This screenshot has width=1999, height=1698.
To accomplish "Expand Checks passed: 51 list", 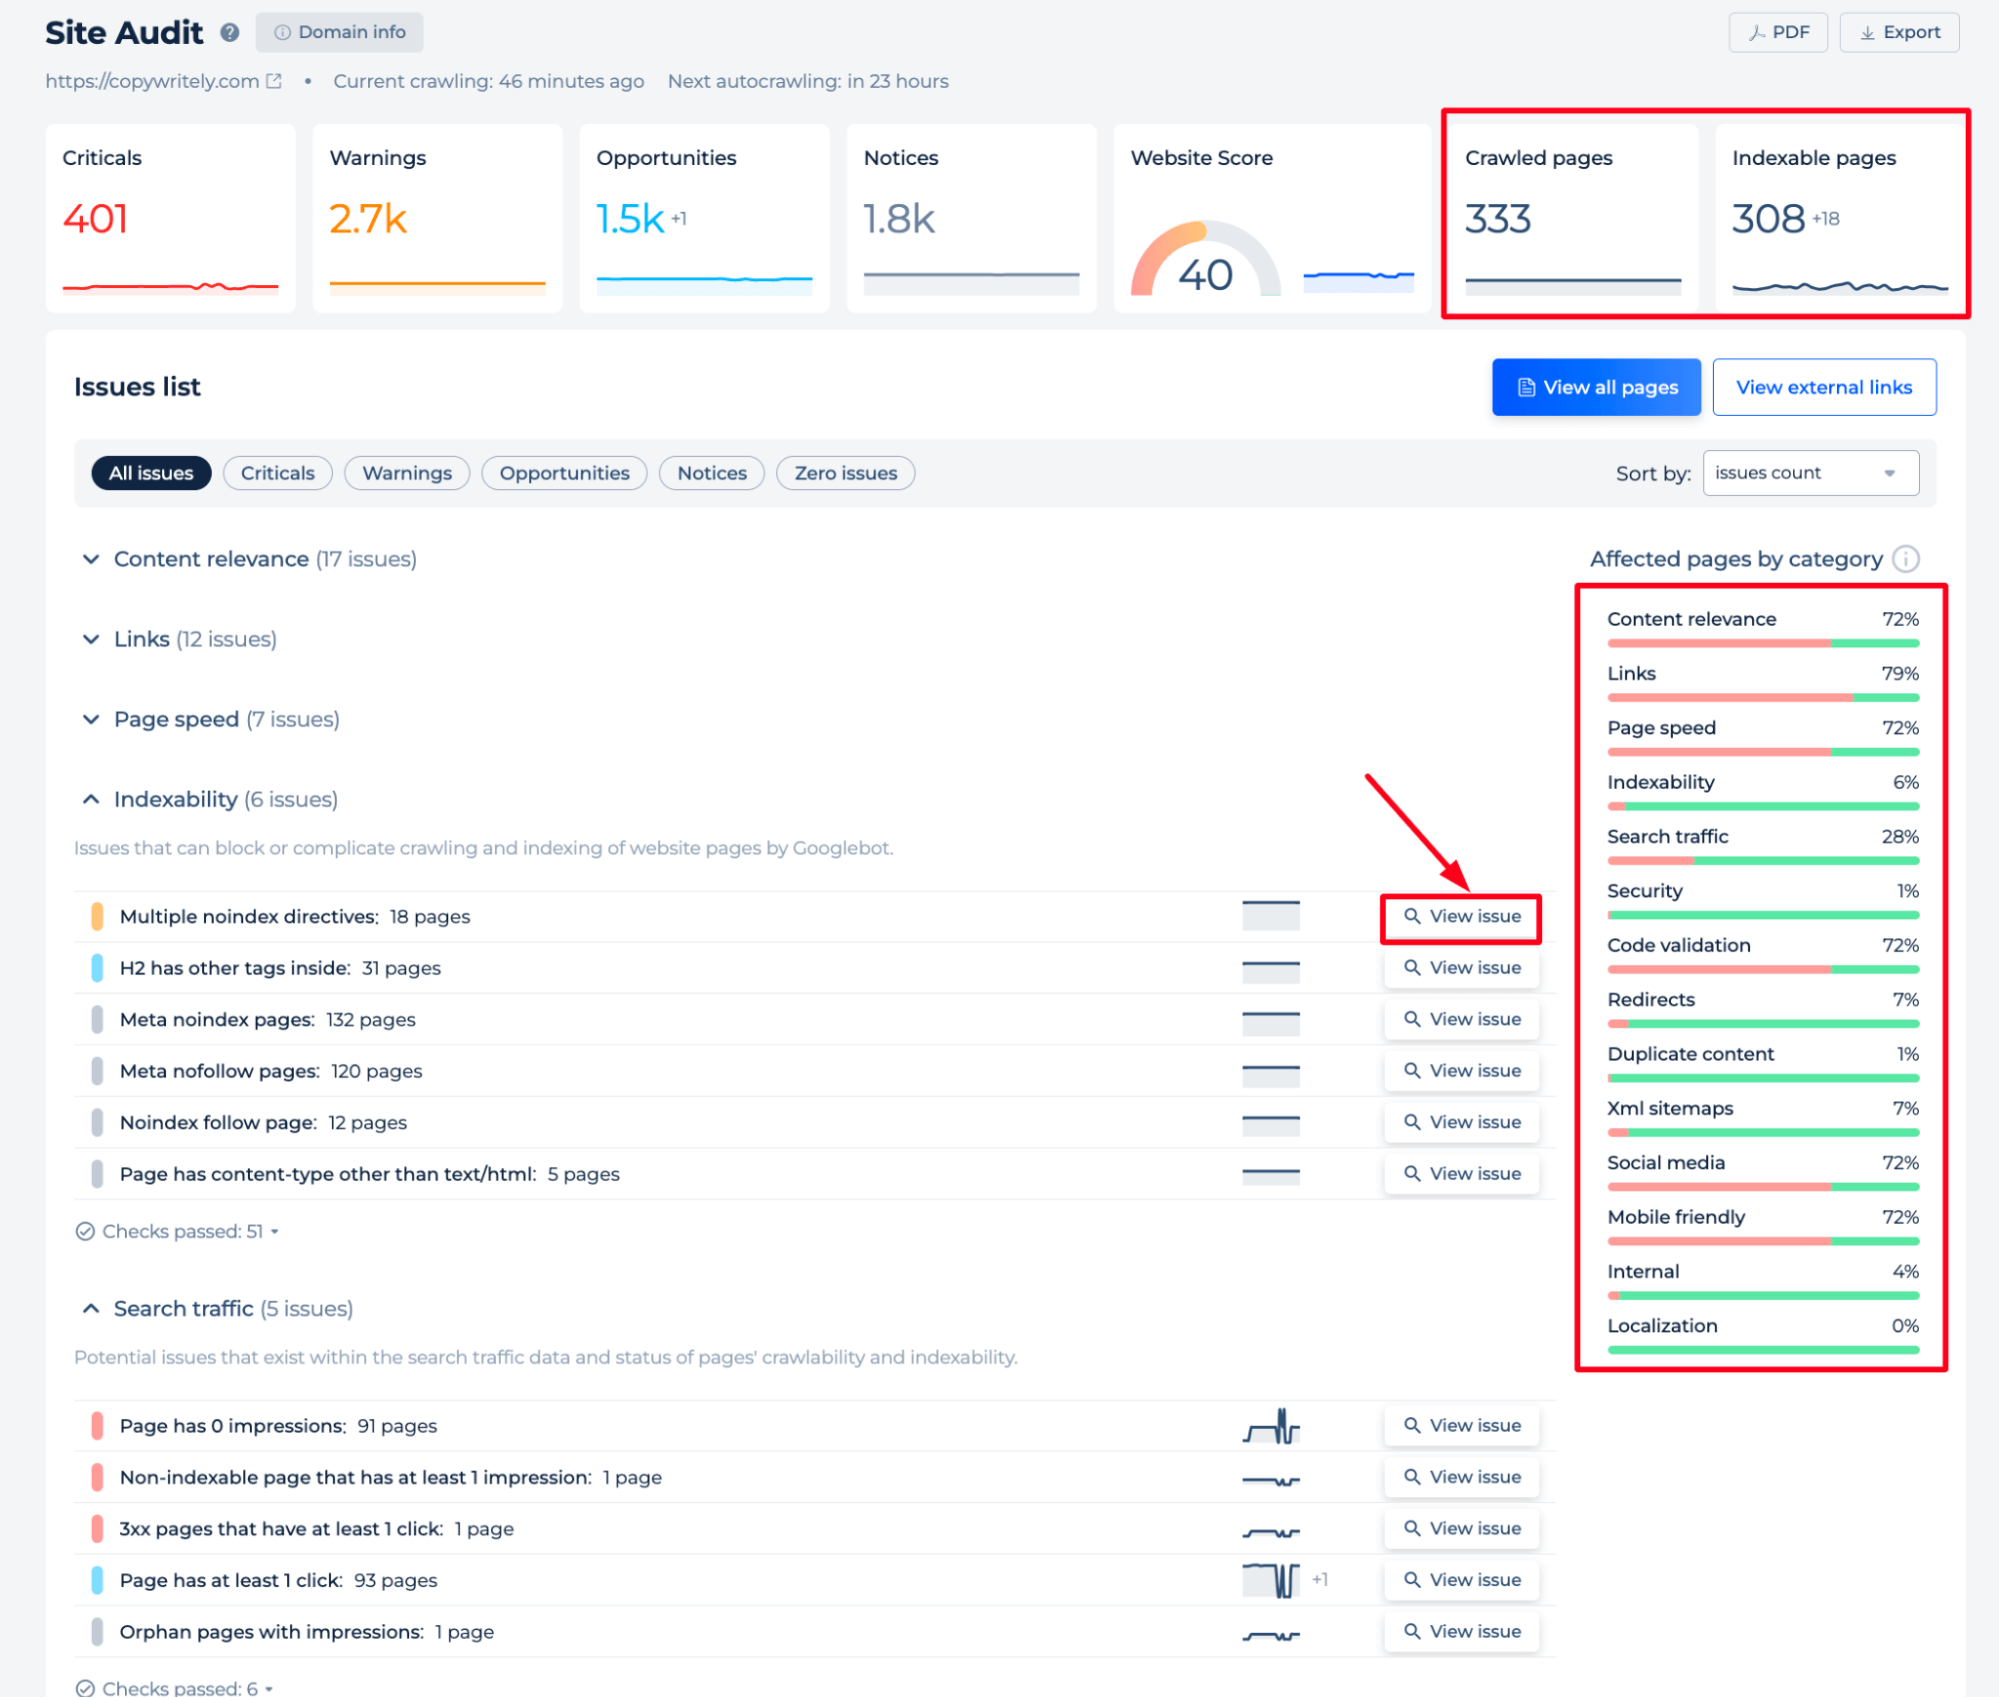I will pyautogui.click(x=178, y=1232).
